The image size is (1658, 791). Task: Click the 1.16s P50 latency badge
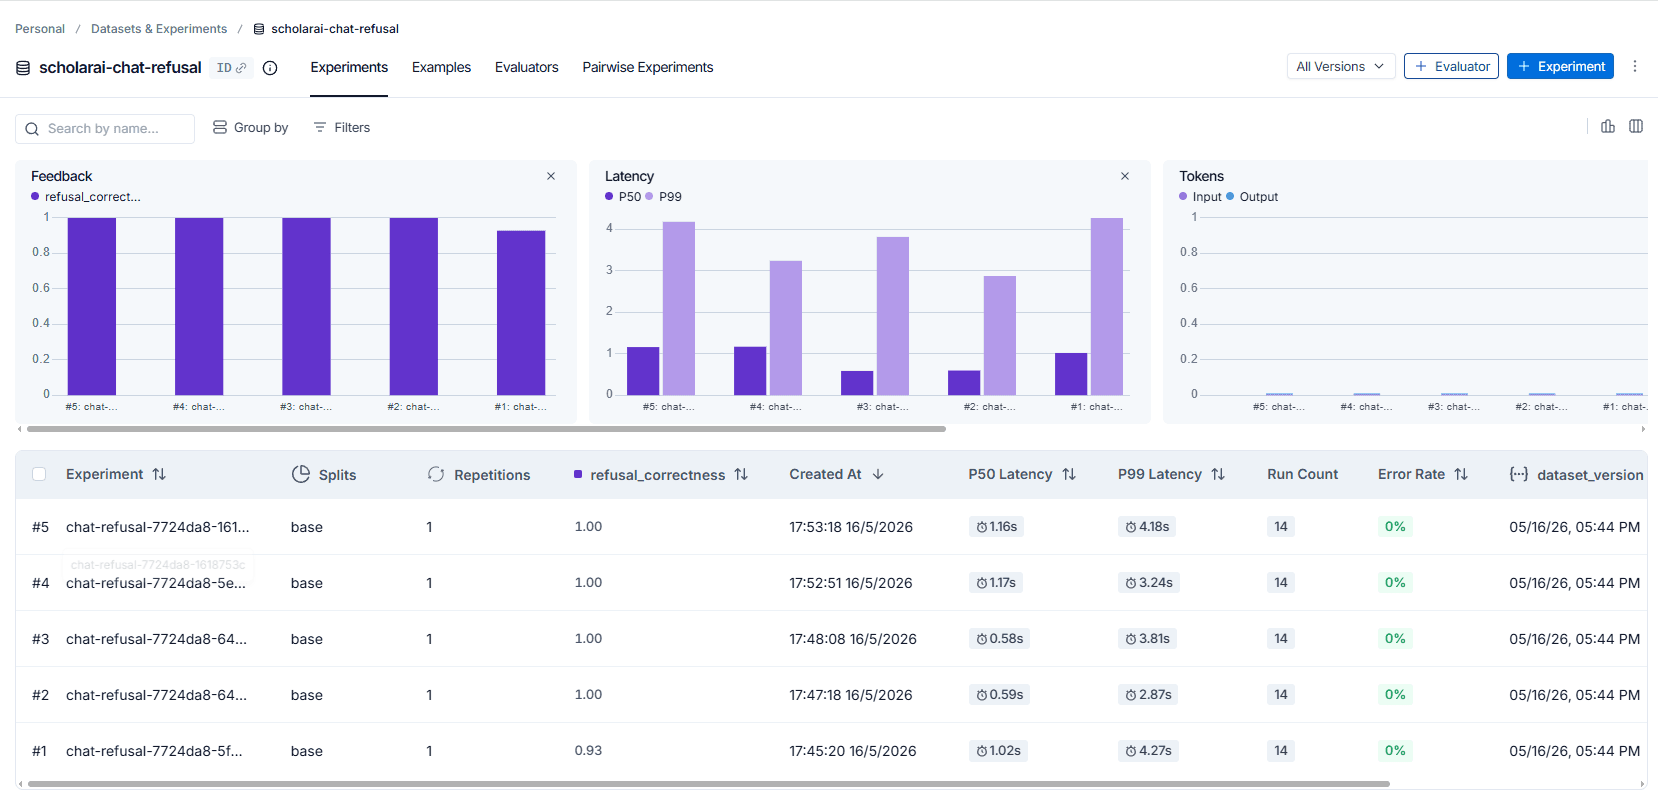pos(996,527)
